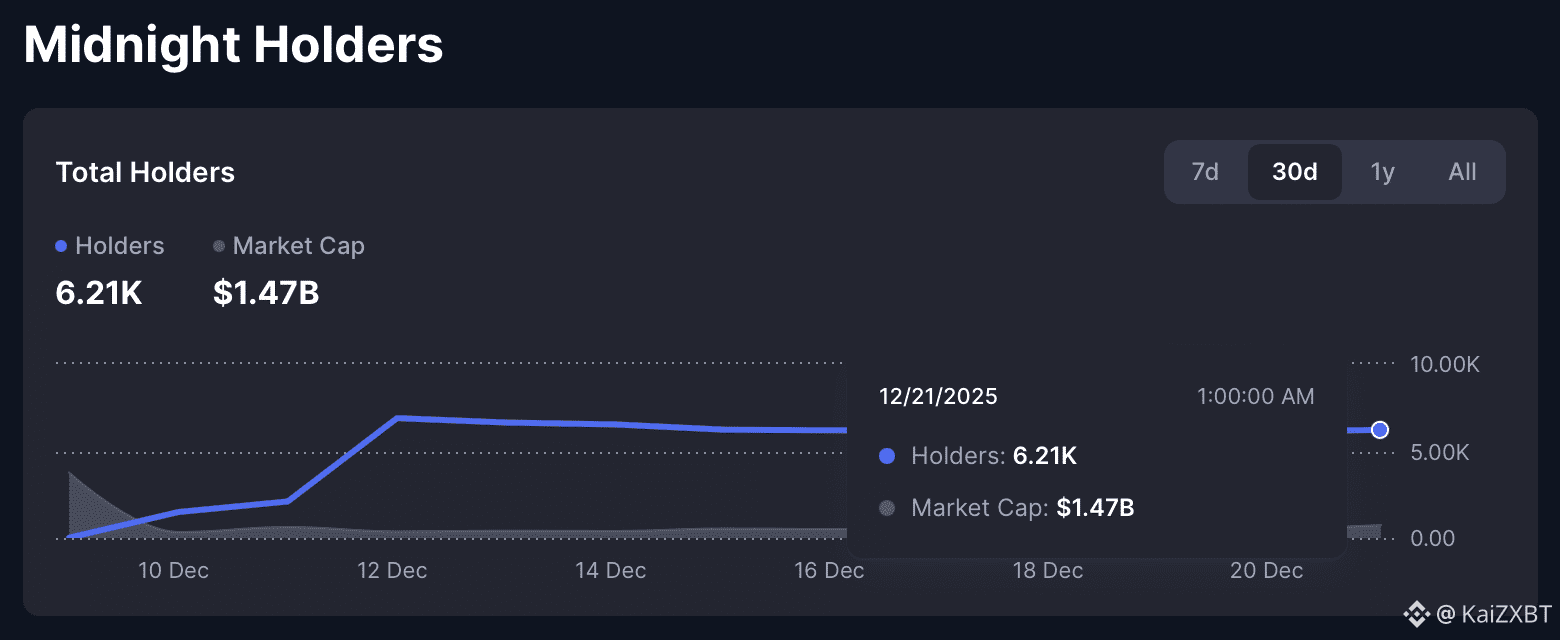The image size is (1560, 640).
Task: Select the $1.47B market cap value
Action: 265,293
